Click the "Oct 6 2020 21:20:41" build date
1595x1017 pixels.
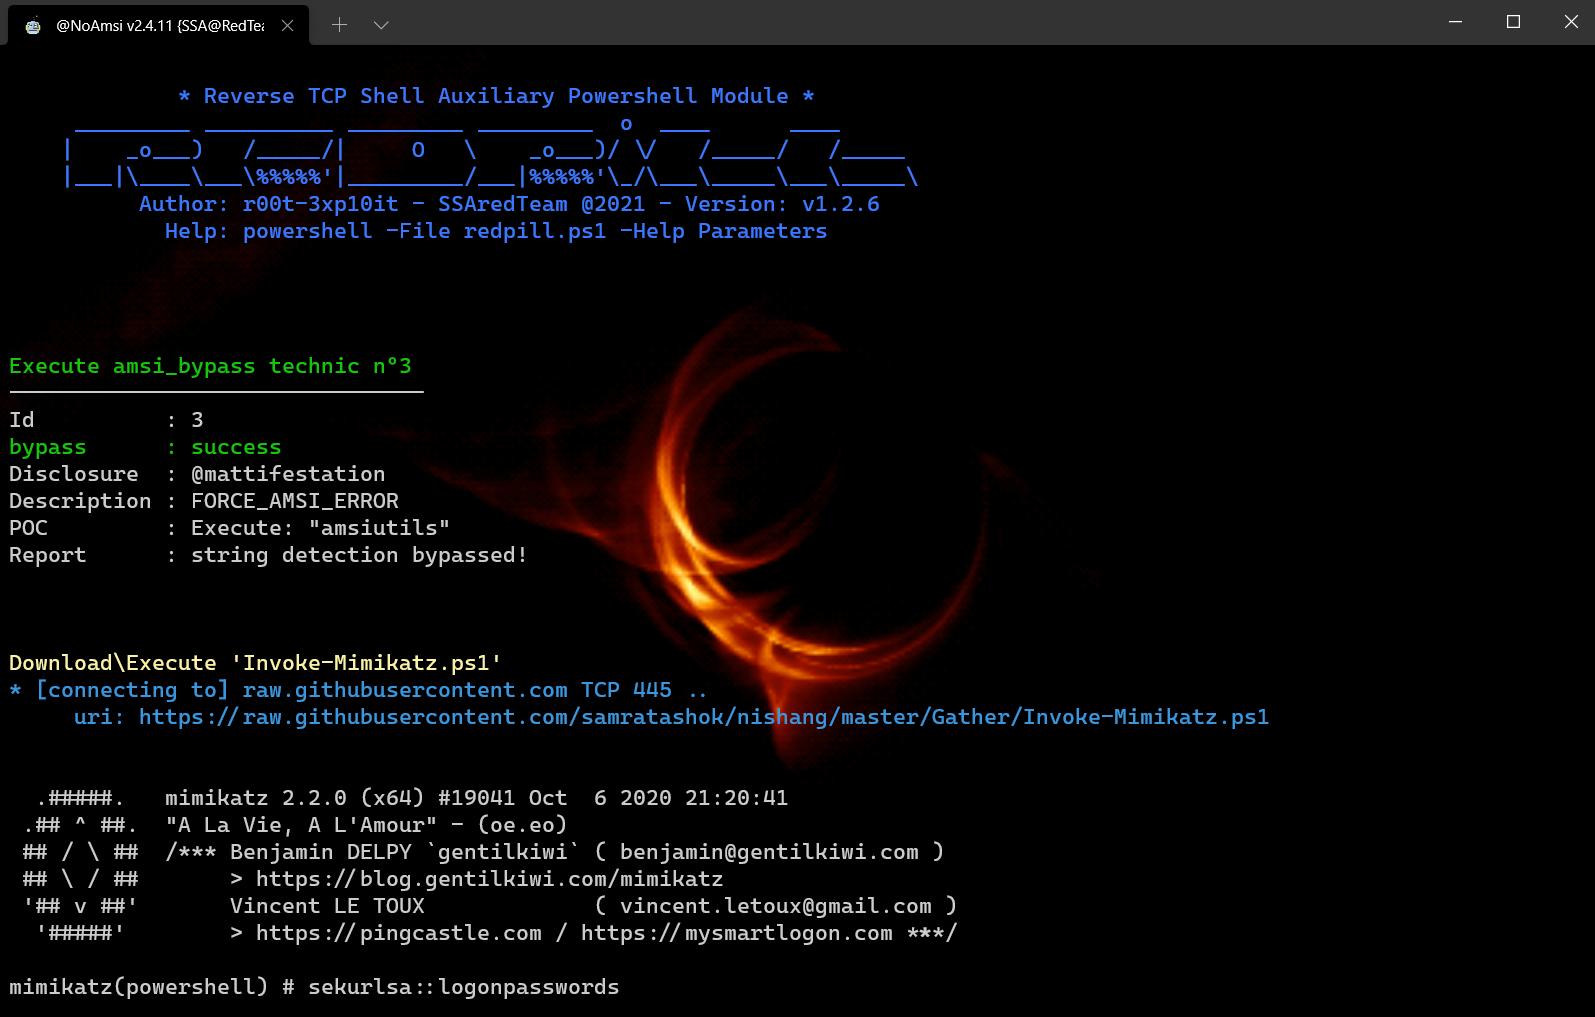pos(658,798)
